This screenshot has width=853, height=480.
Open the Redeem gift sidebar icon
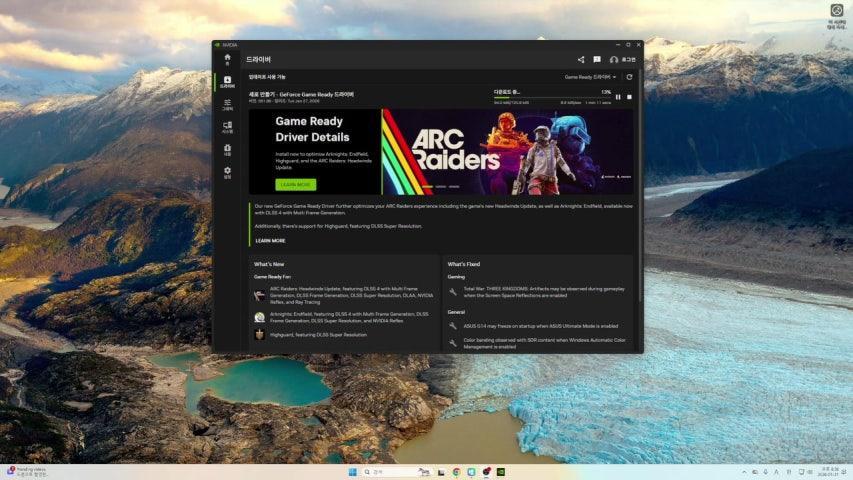(x=227, y=150)
